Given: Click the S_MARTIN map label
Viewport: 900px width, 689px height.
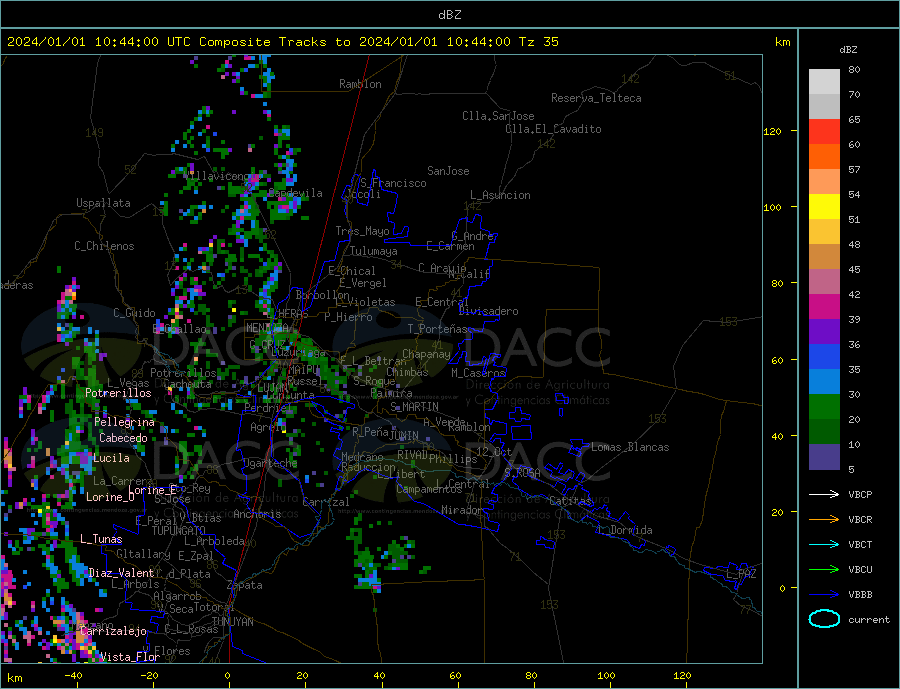Looking at the screenshot, I should [x=414, y=407].
